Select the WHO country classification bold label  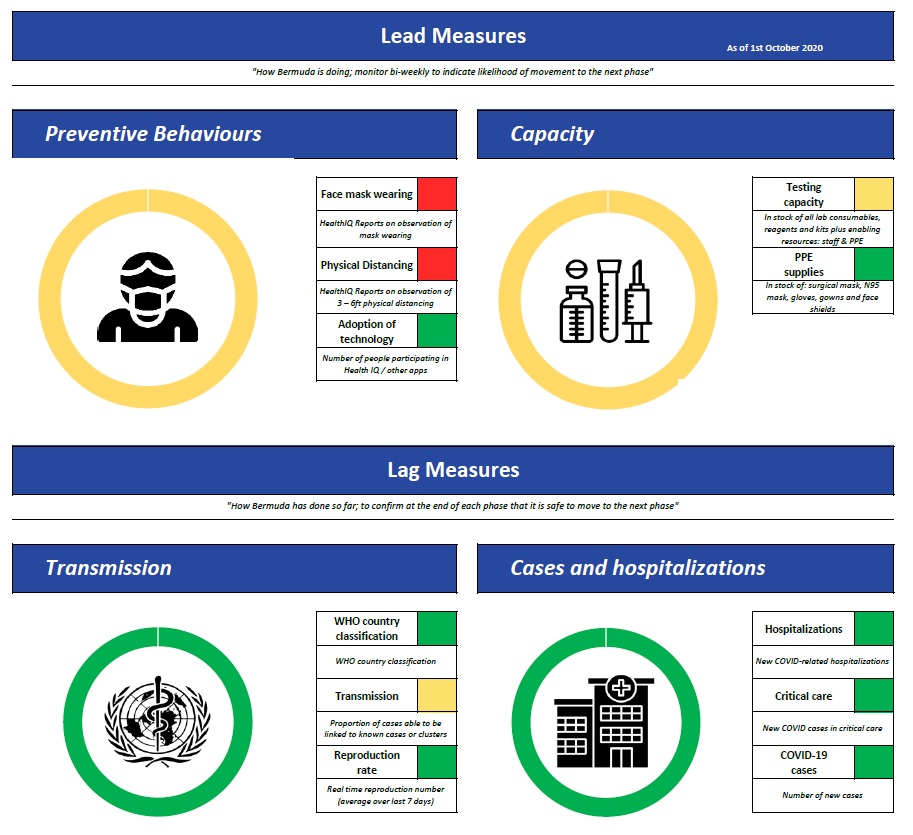pyautogui.click(x=366, y=628)
